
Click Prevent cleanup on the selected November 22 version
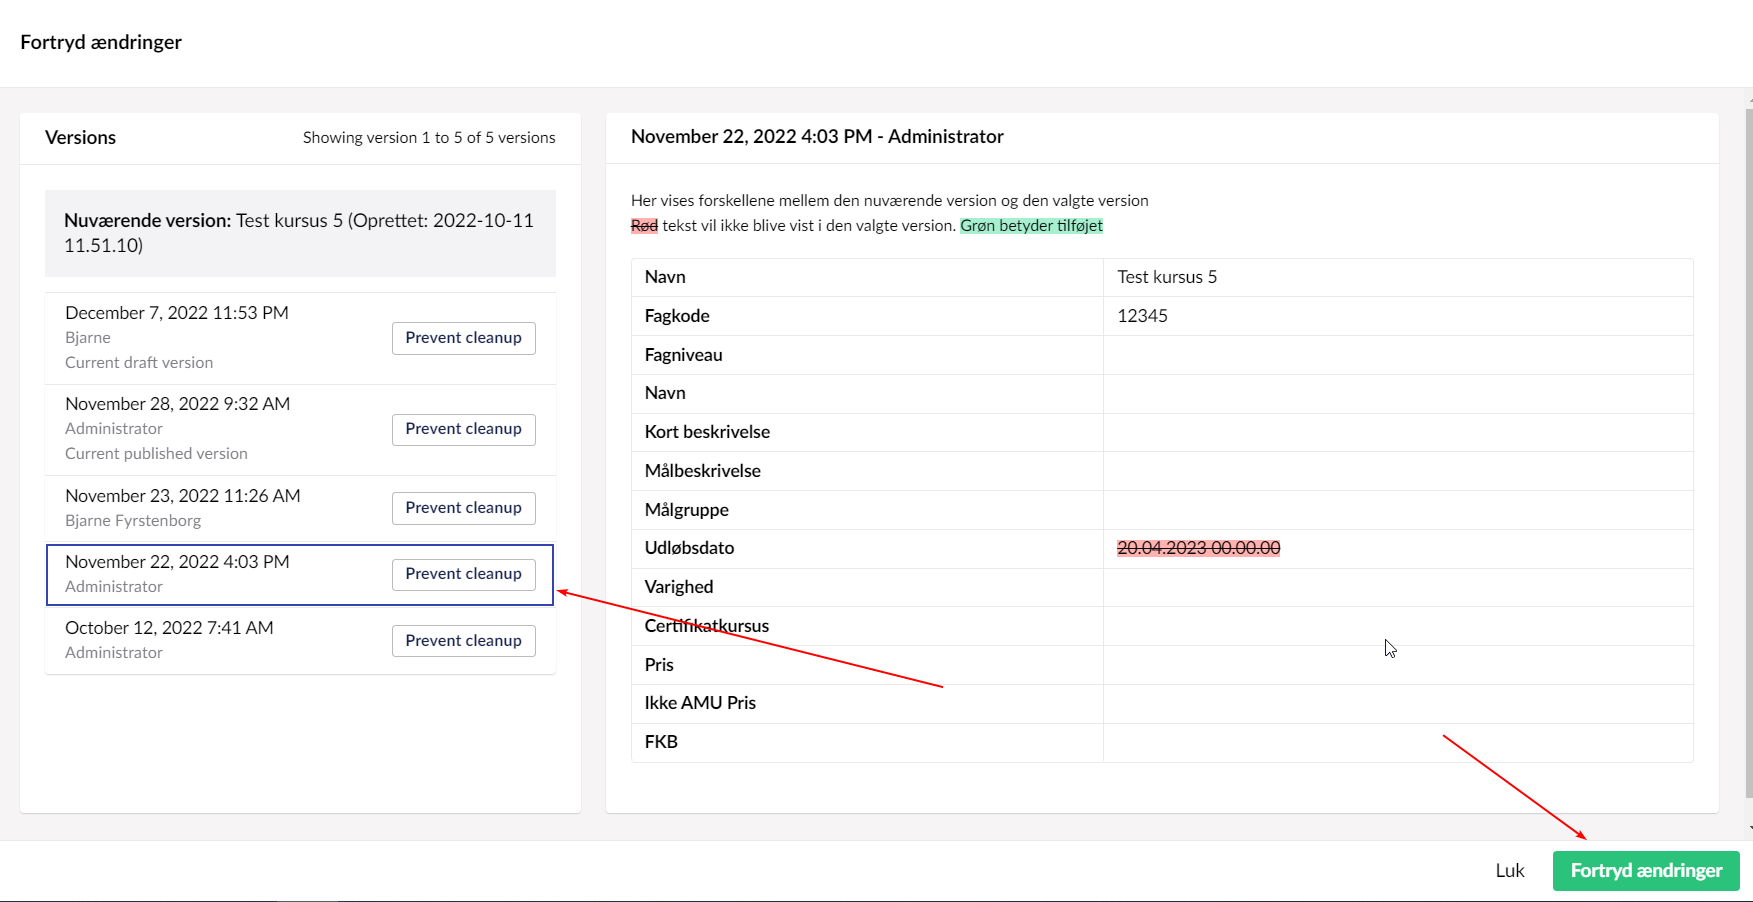click(463, 573)
